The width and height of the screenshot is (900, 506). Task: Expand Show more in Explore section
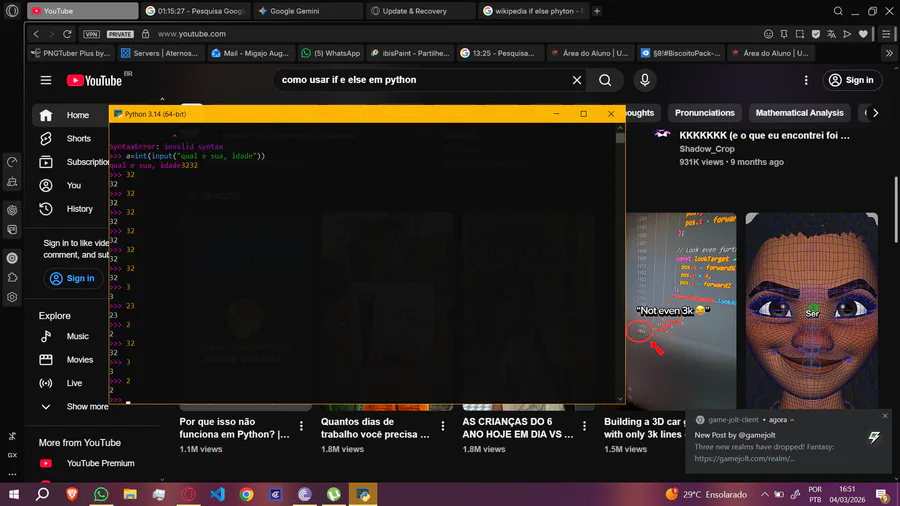tap(71, 407)
